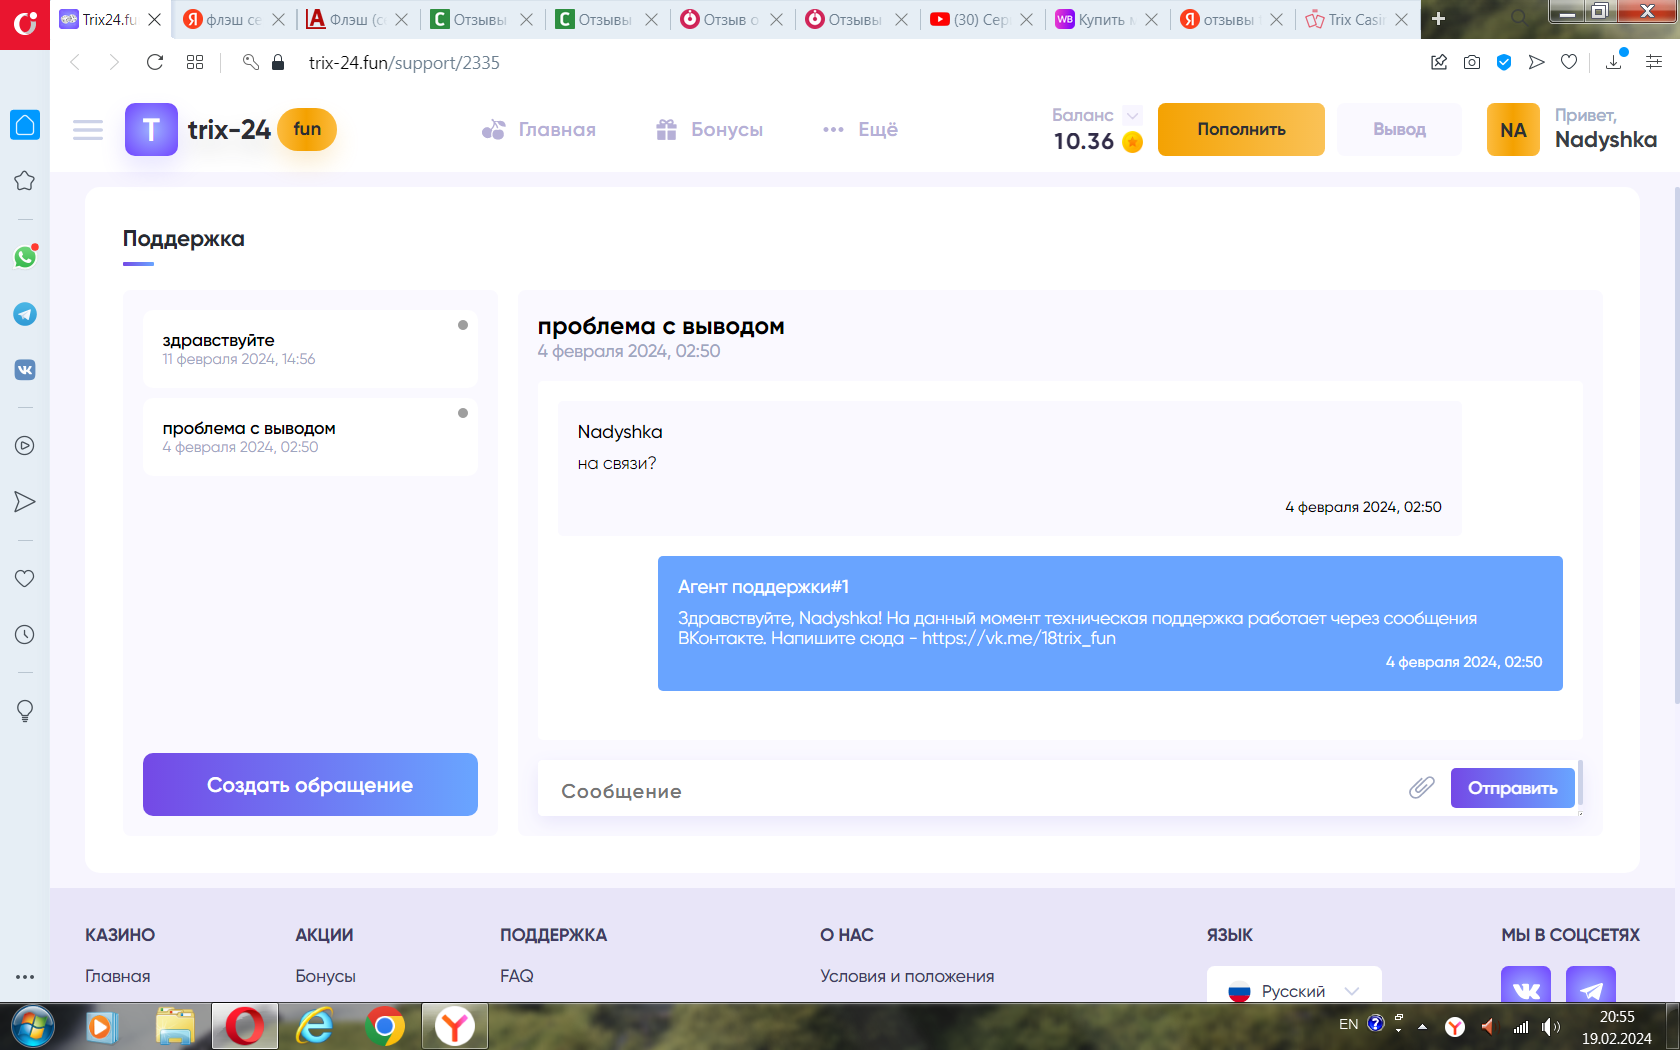This screenshot has width=1680, height=1050.
Task: Open sidebar setup three dots
Action: click(25, 977)
